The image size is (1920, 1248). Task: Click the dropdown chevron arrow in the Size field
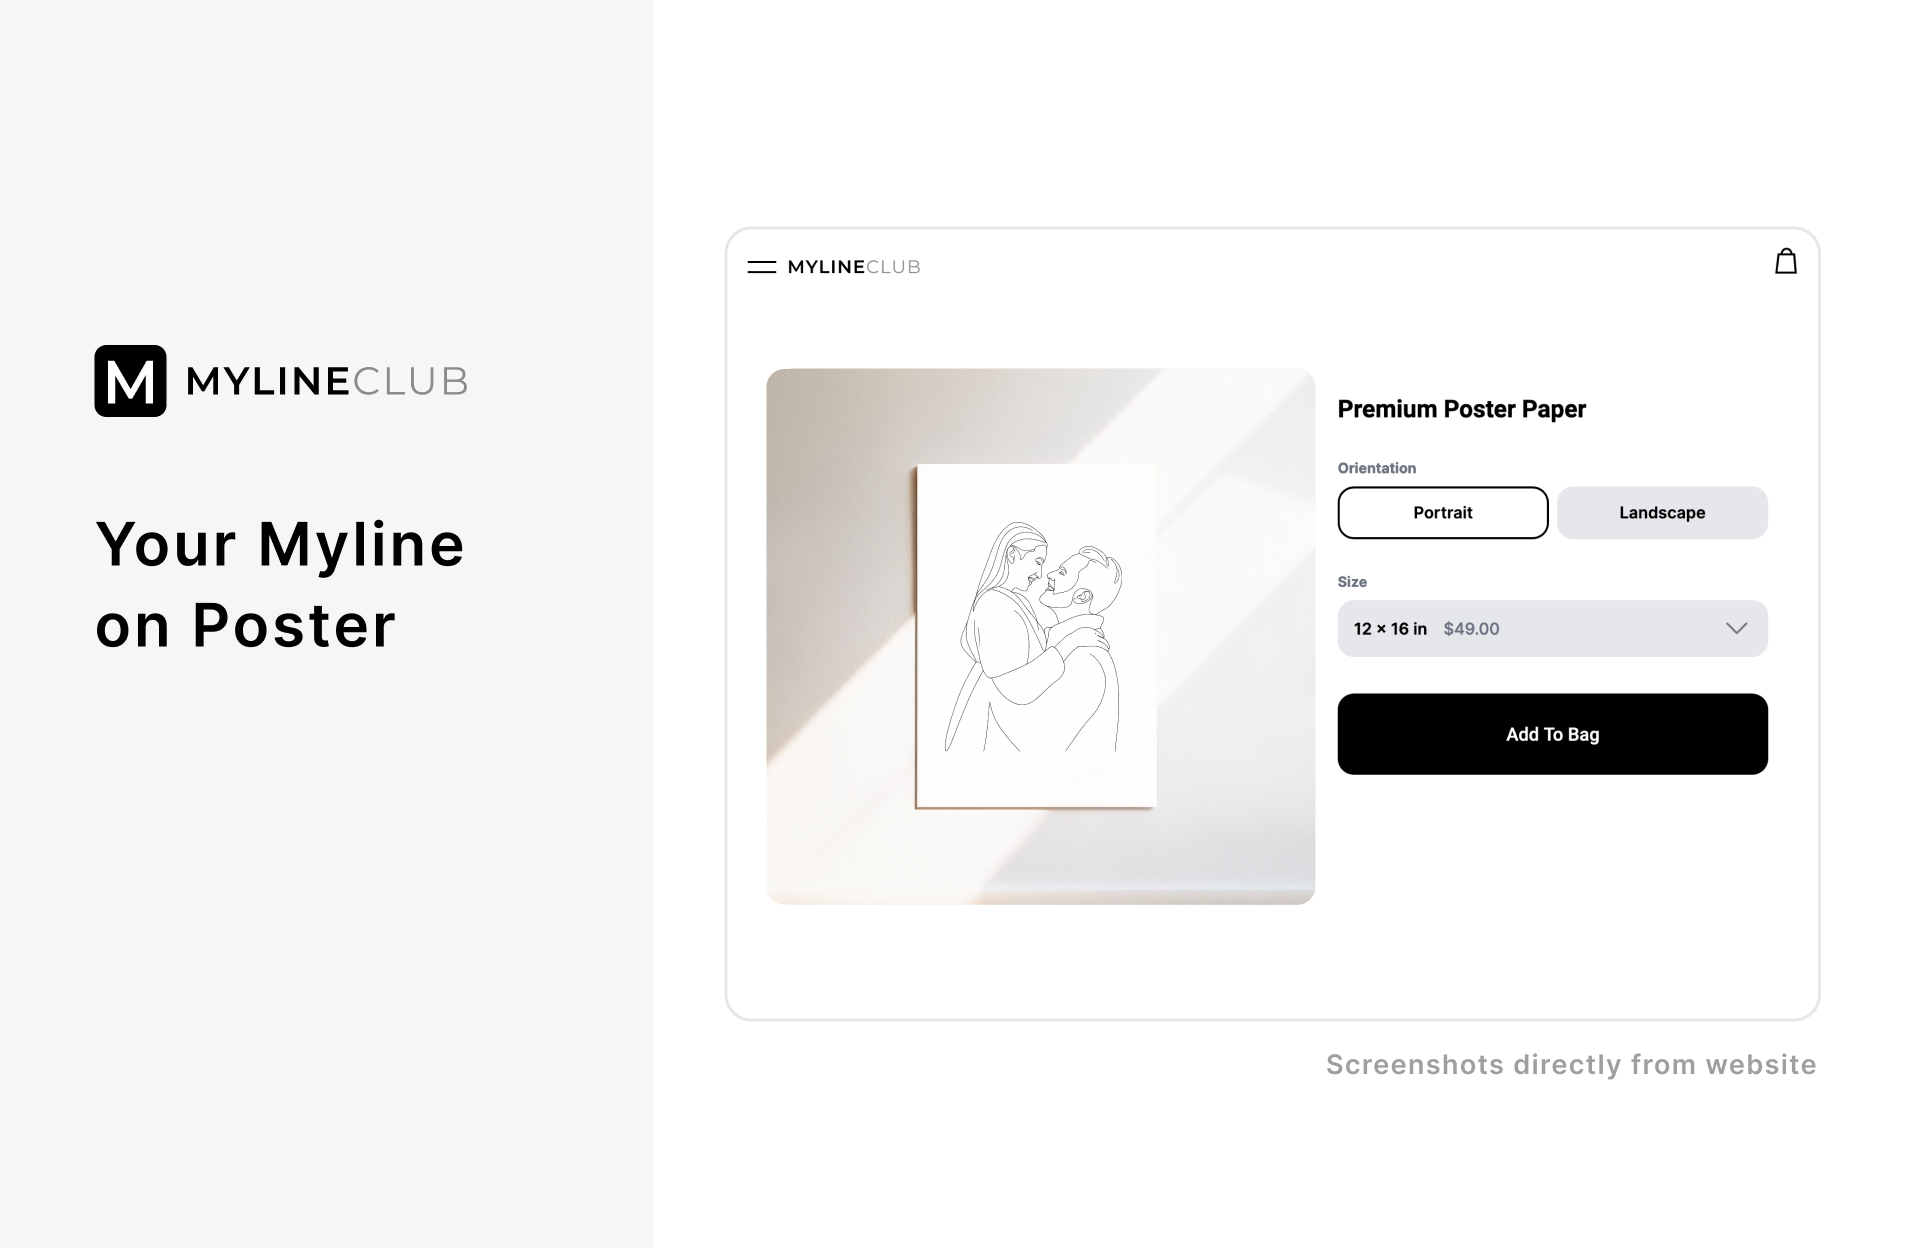pyautogui.click(x=1736, y=629)
